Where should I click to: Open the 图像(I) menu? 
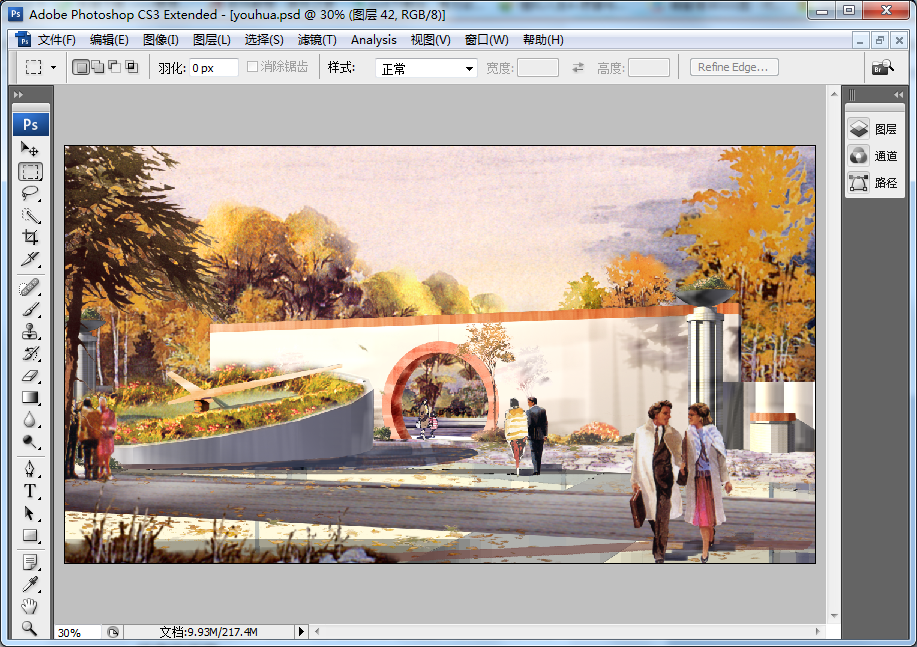(x=161, y=40)
